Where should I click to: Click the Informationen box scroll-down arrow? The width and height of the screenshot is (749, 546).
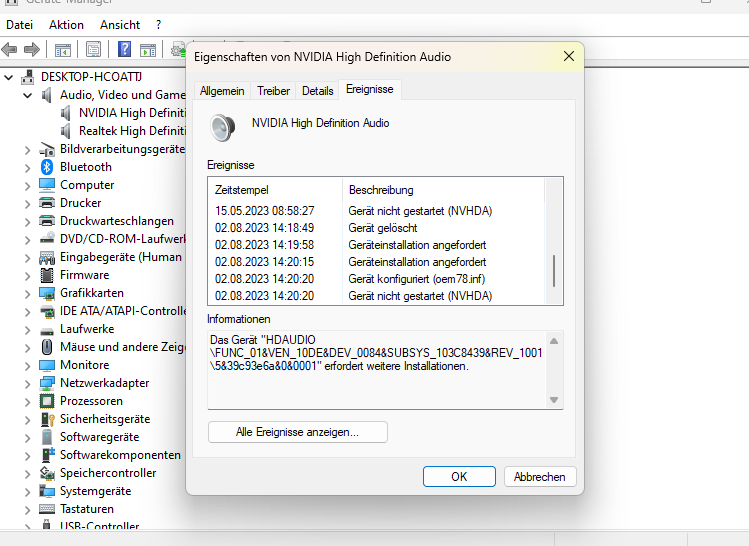point(554,400)
